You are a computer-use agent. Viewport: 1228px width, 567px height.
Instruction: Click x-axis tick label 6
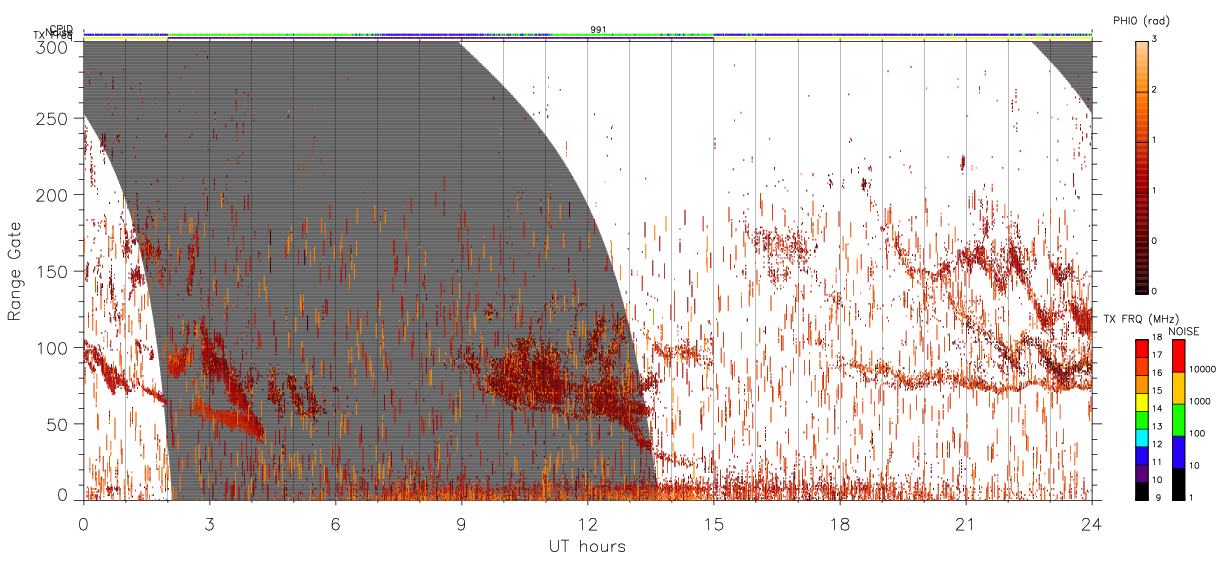(x=335, y=524)
